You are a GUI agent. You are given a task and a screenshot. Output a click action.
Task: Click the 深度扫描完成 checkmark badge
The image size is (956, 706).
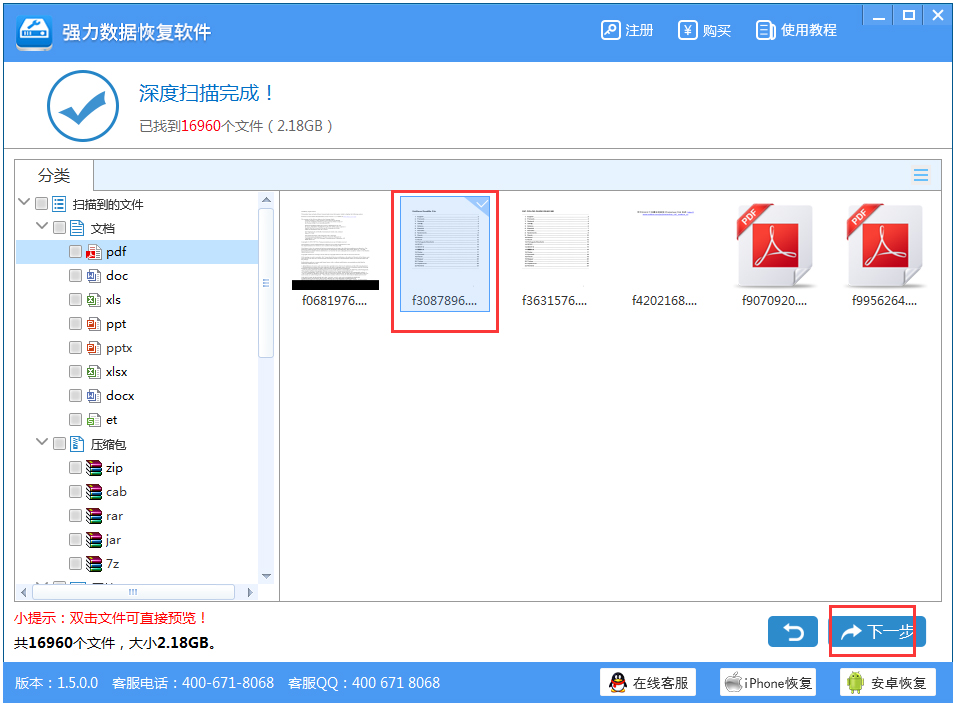83,105
